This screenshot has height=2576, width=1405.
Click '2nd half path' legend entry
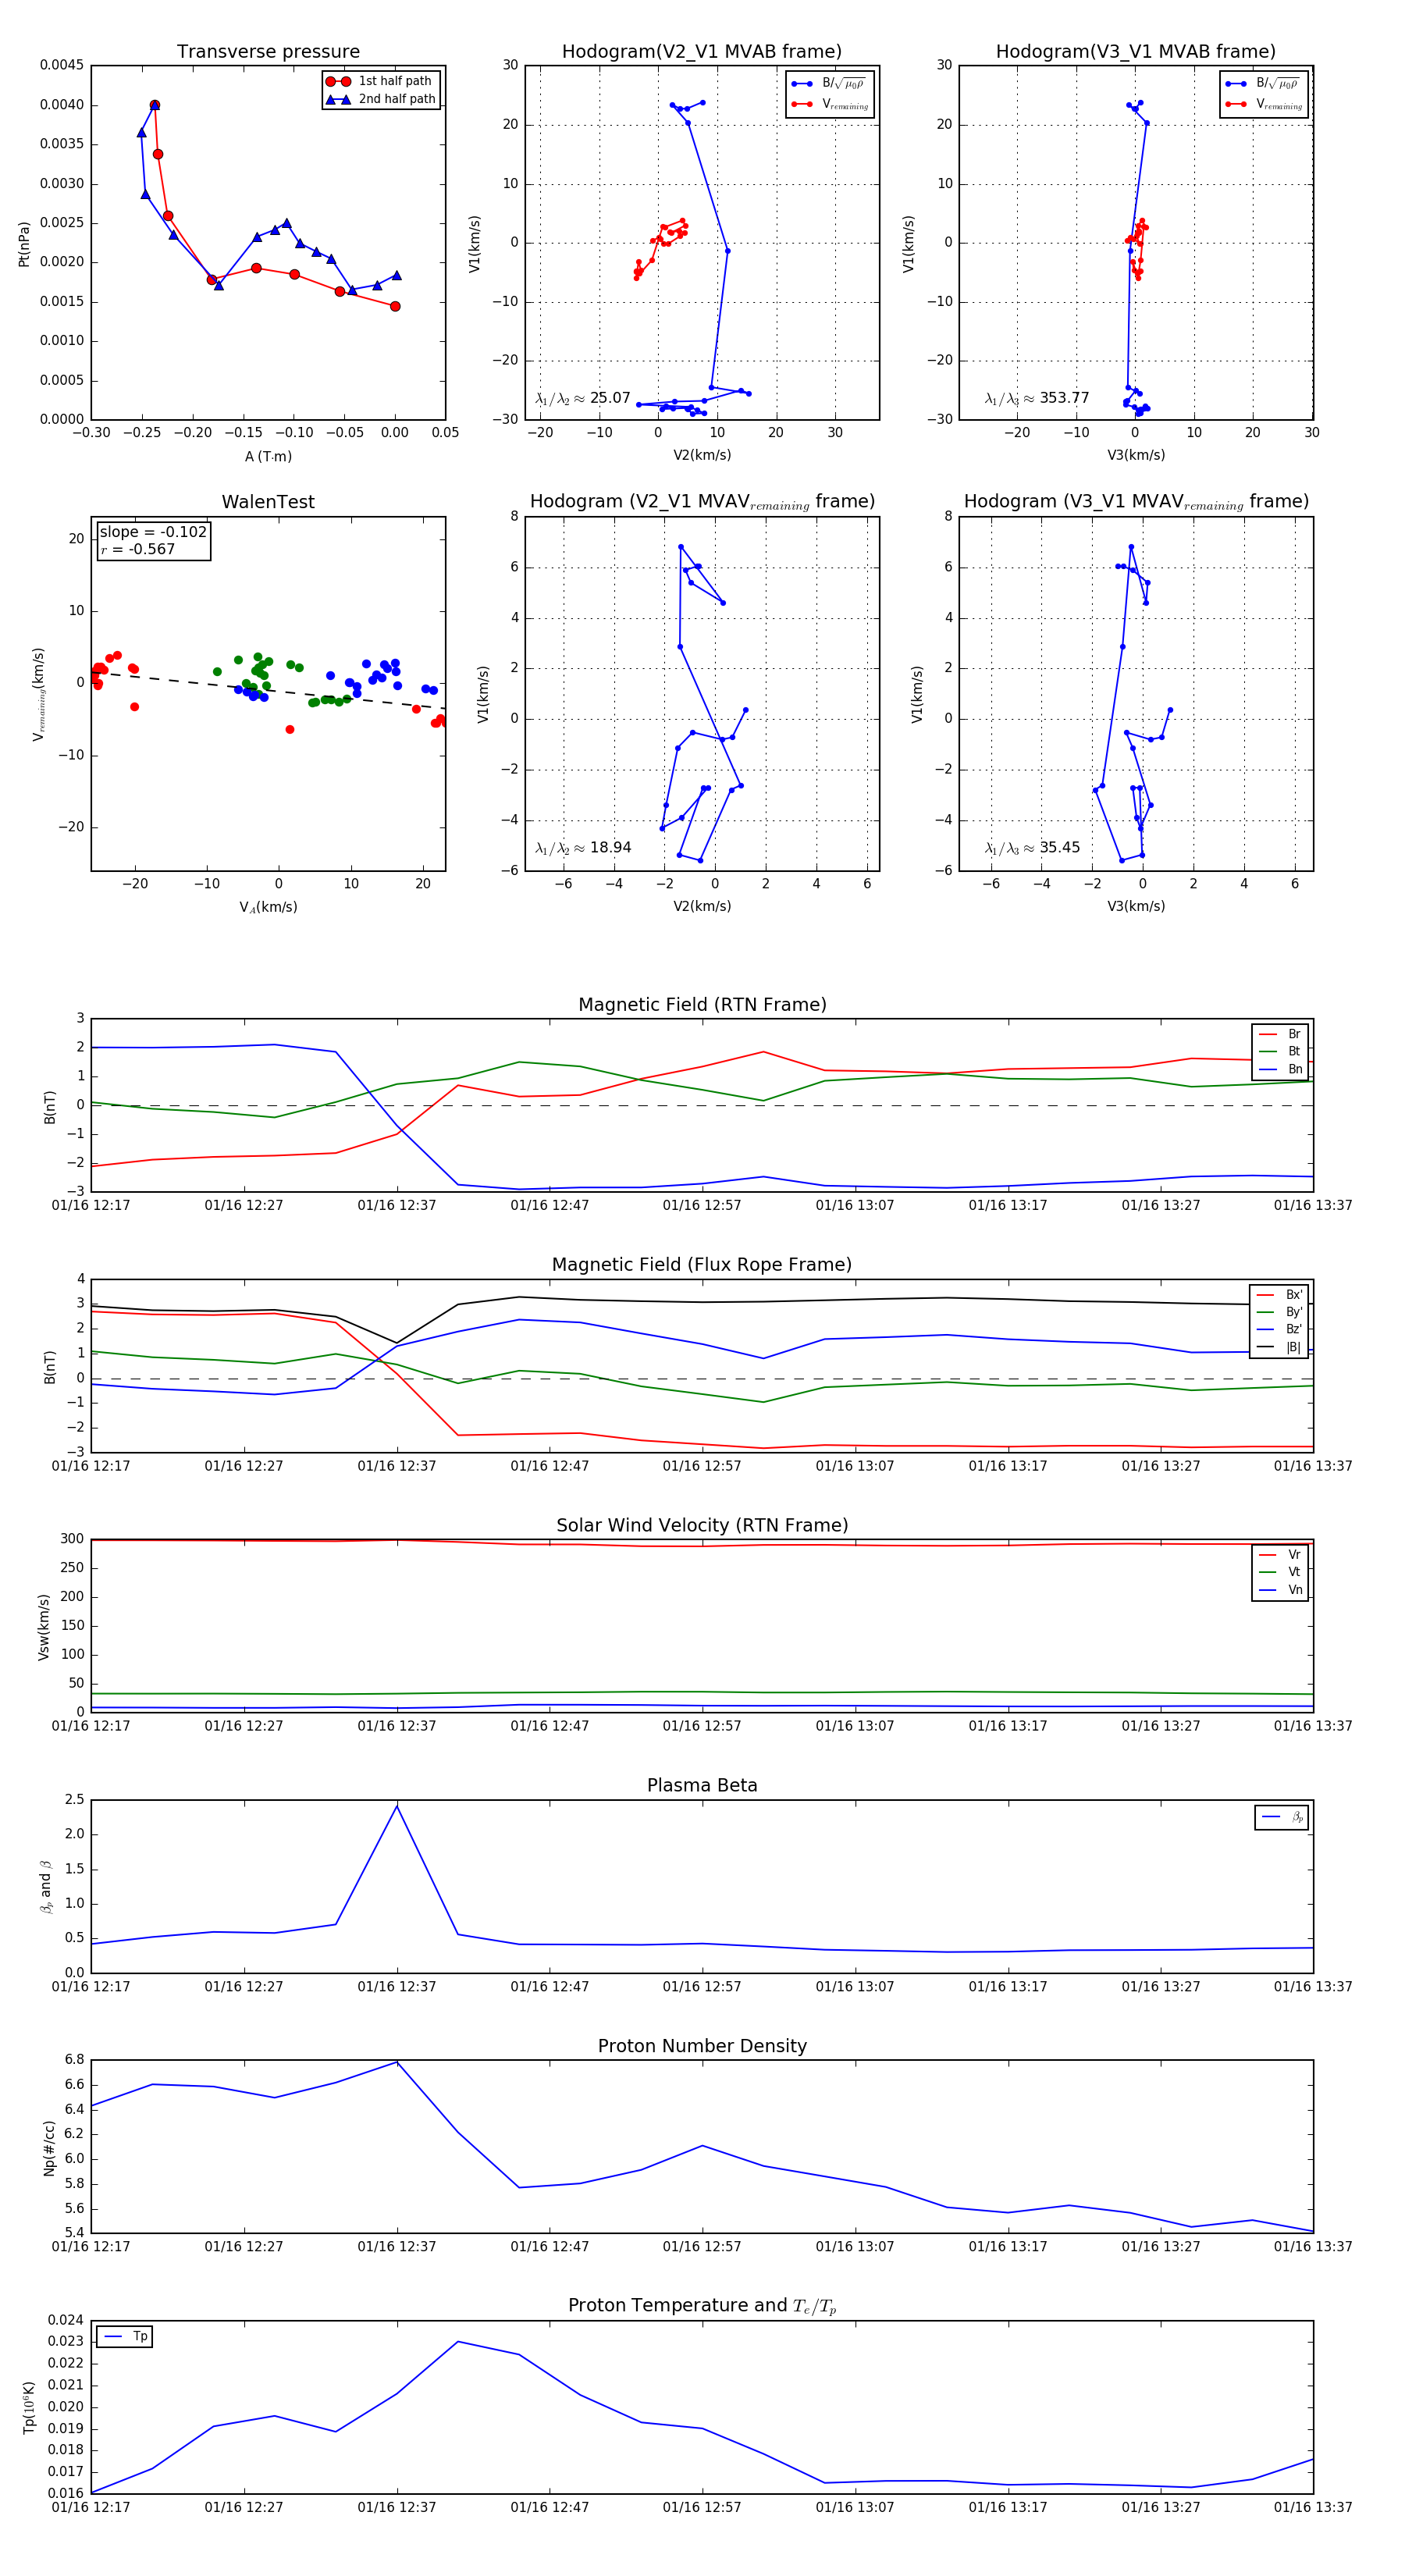click(x=381, y=99)
